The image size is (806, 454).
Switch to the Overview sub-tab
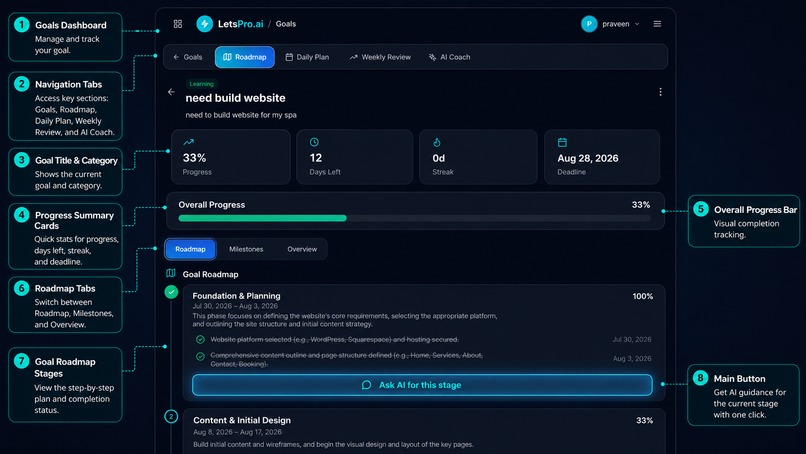[x=302, y=249]
